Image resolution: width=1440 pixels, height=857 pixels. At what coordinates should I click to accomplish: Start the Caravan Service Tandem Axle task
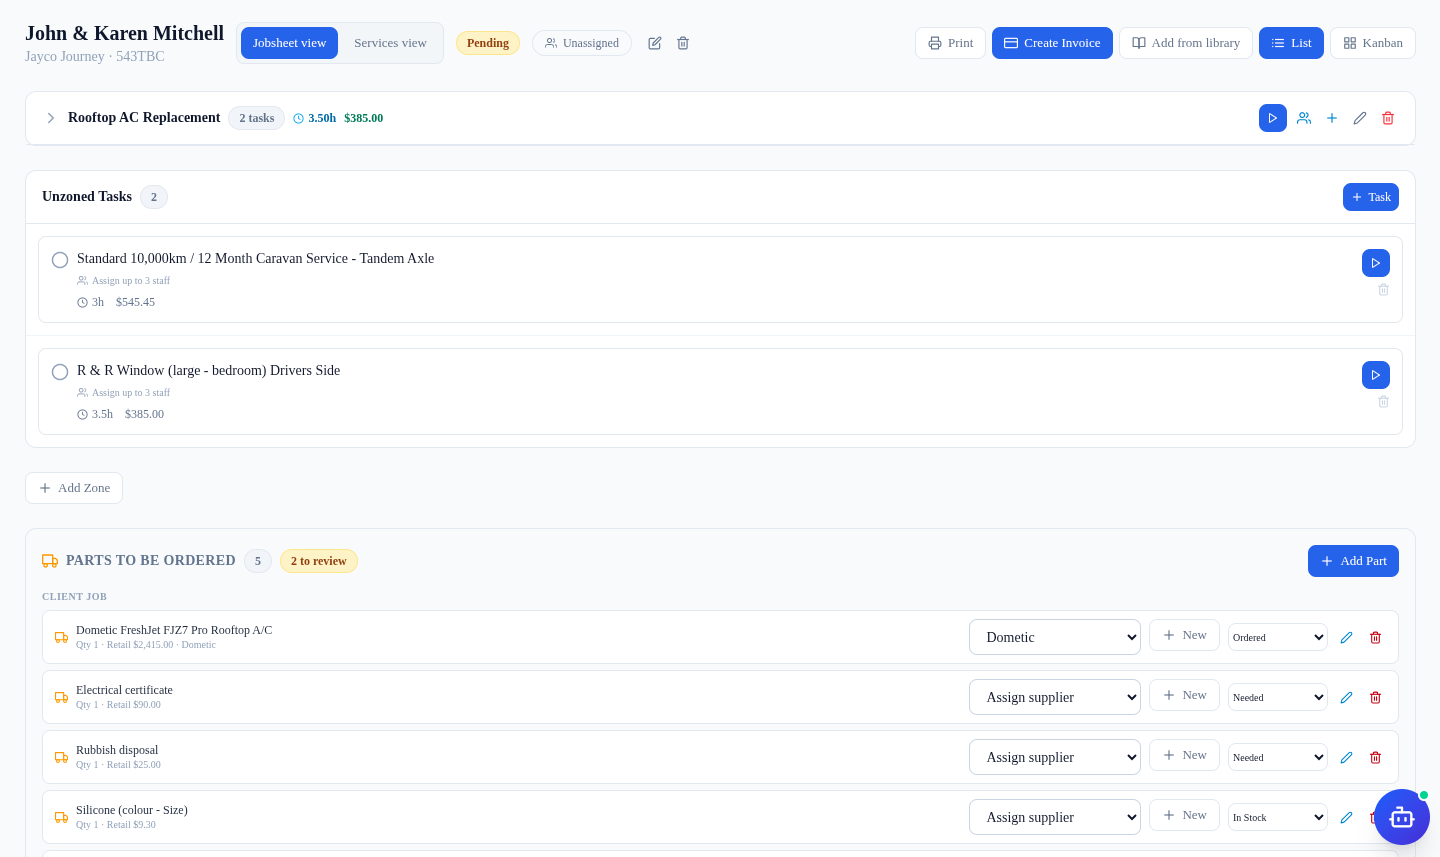coord(1376,263)
